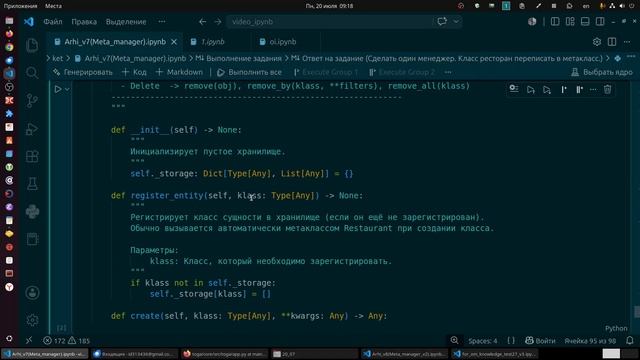
Task: Switch keyboard layout en indicator
Action: click(586, 6)
